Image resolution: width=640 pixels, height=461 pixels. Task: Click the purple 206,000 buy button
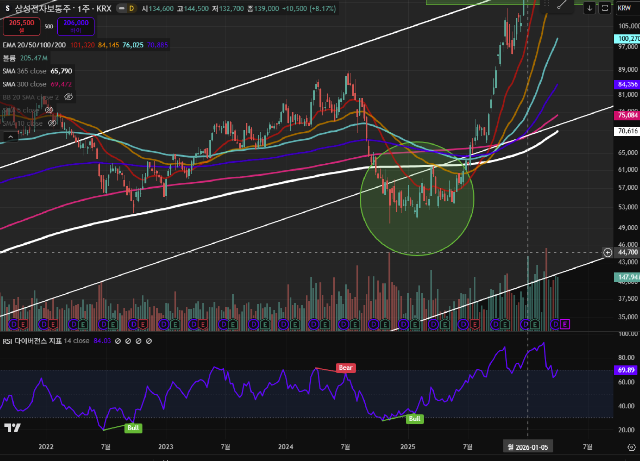(x=76, y=27)
